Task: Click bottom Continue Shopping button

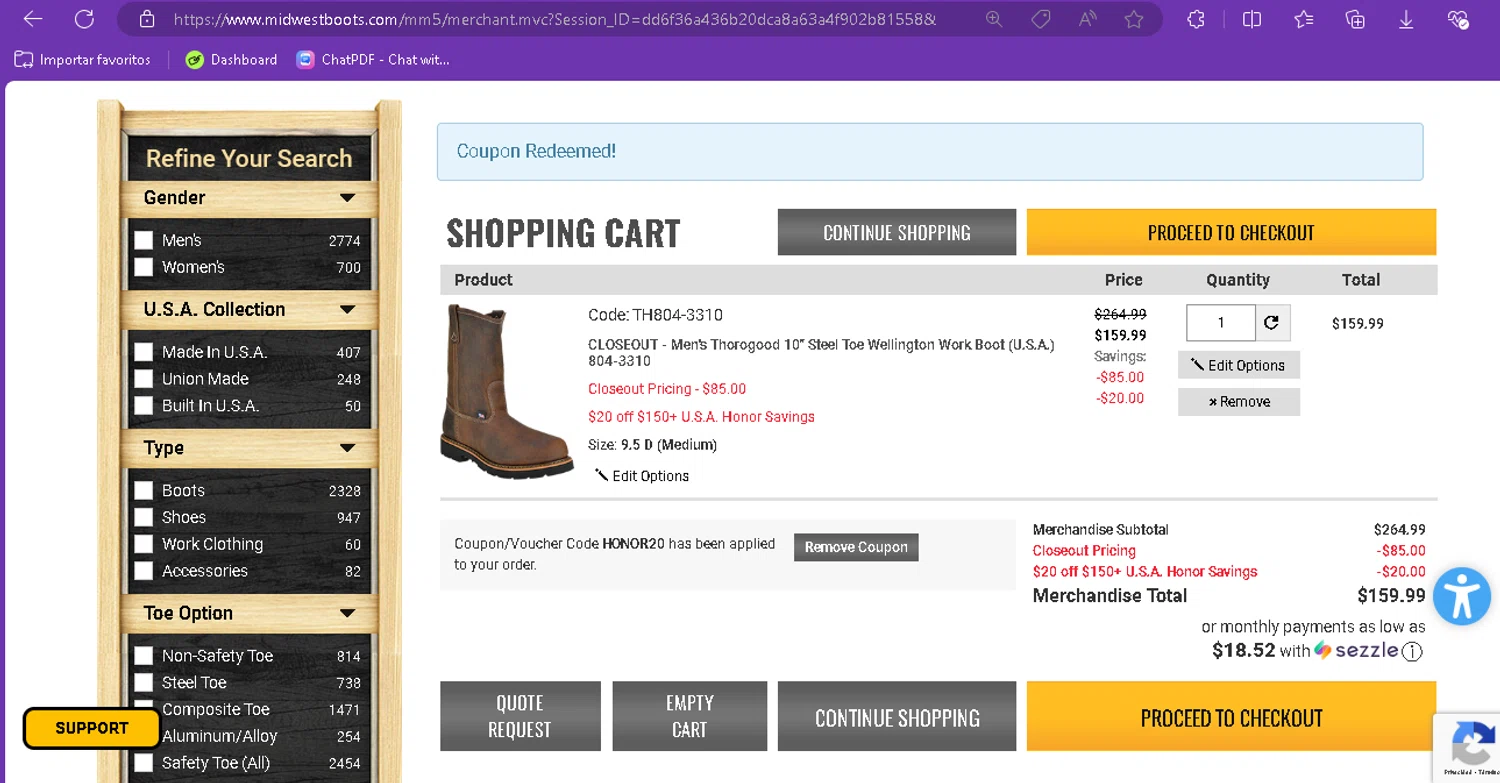Action: [x=897, y=717]
